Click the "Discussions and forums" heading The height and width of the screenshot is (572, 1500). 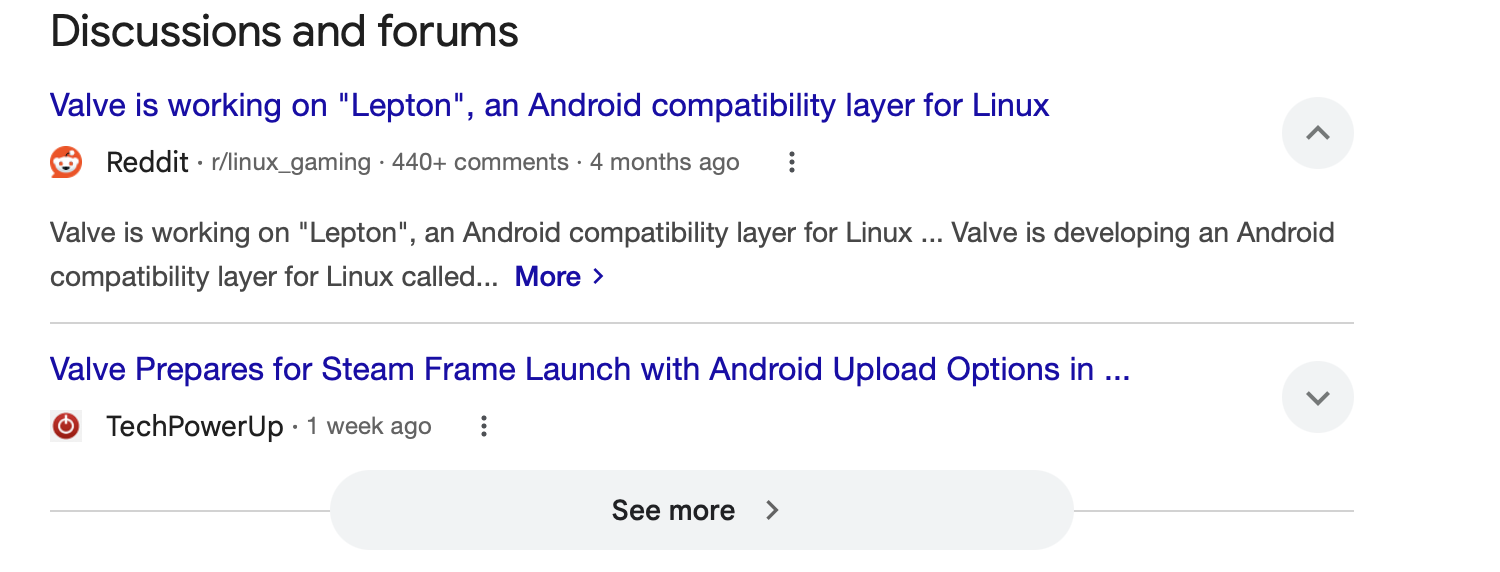284,31
